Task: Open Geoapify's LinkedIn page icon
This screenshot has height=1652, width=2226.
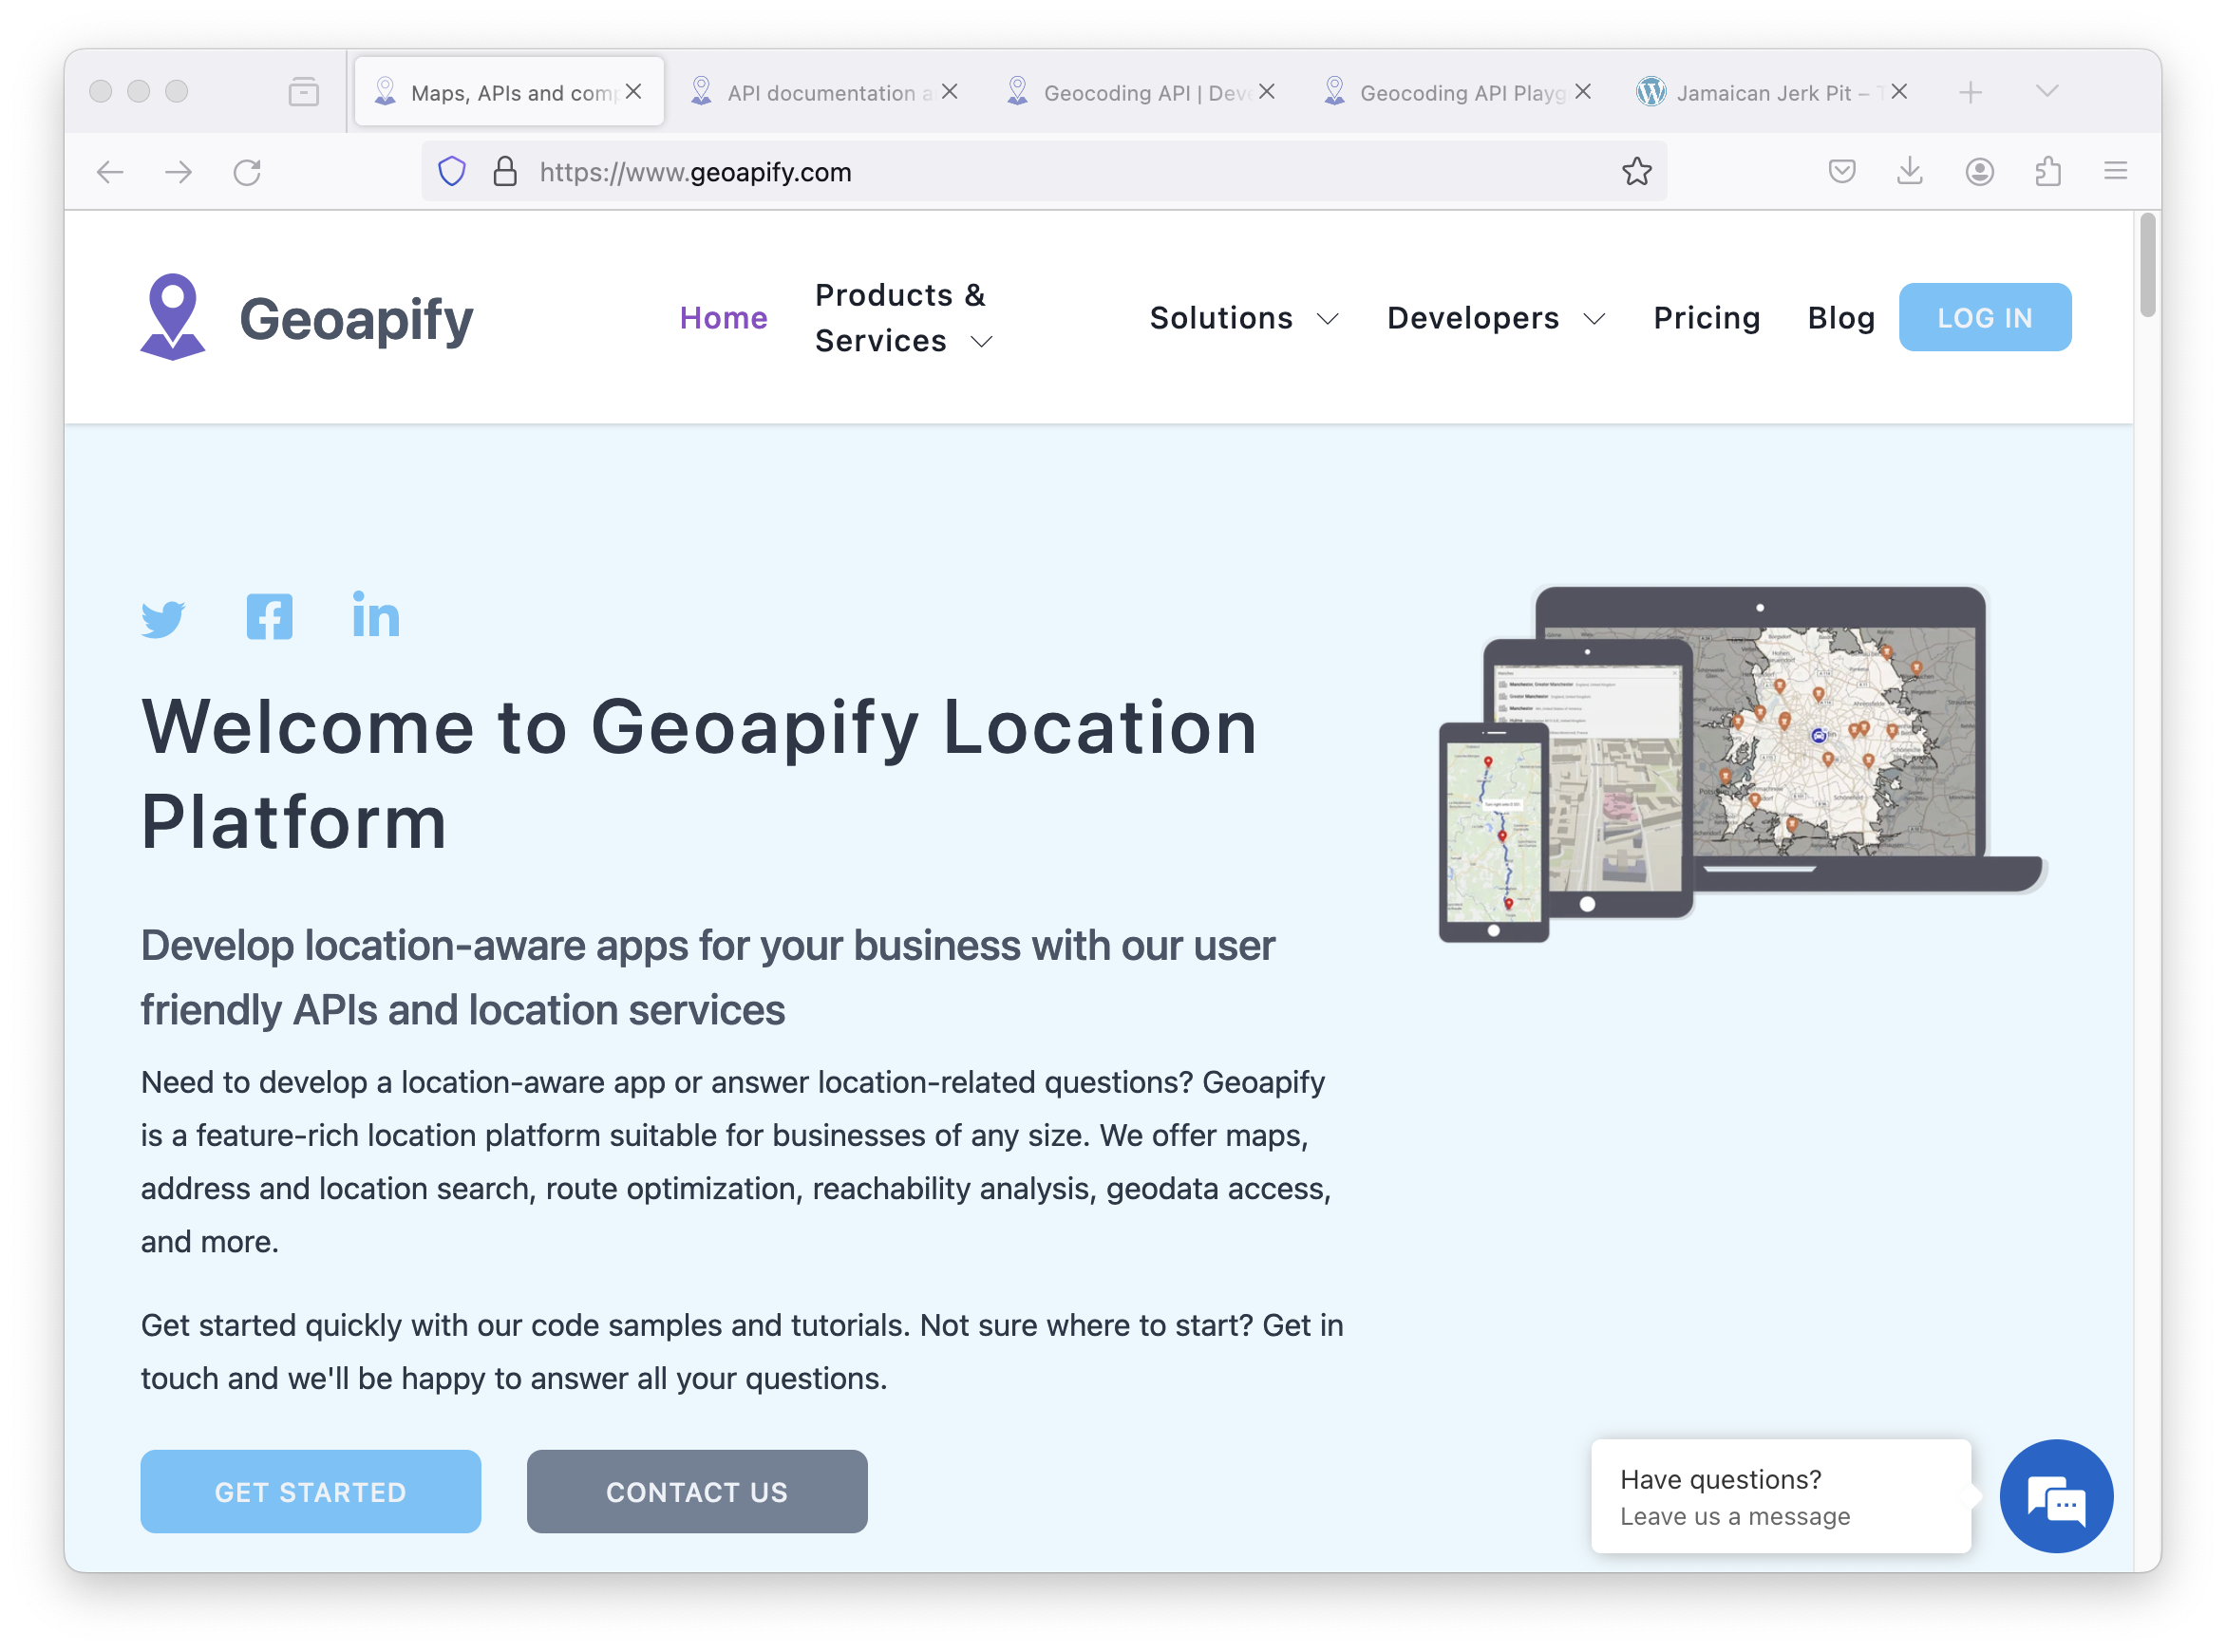Action: pos(376,614)
